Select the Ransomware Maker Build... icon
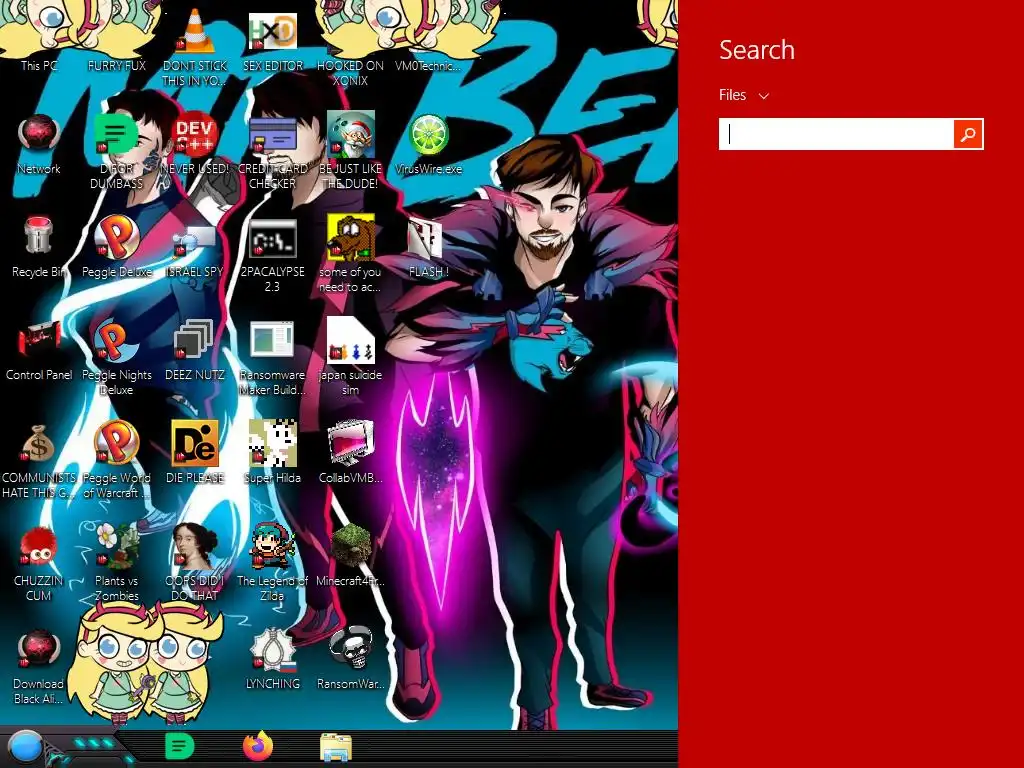 click(x=272, y=358)
